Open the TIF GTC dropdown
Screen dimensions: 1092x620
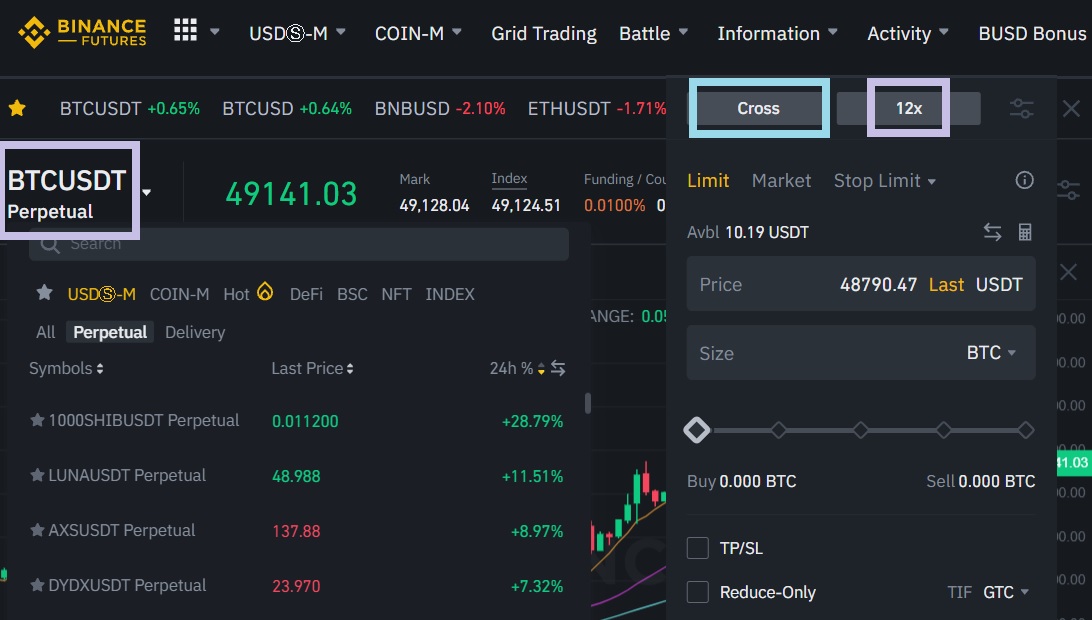tap(1005, 592)
